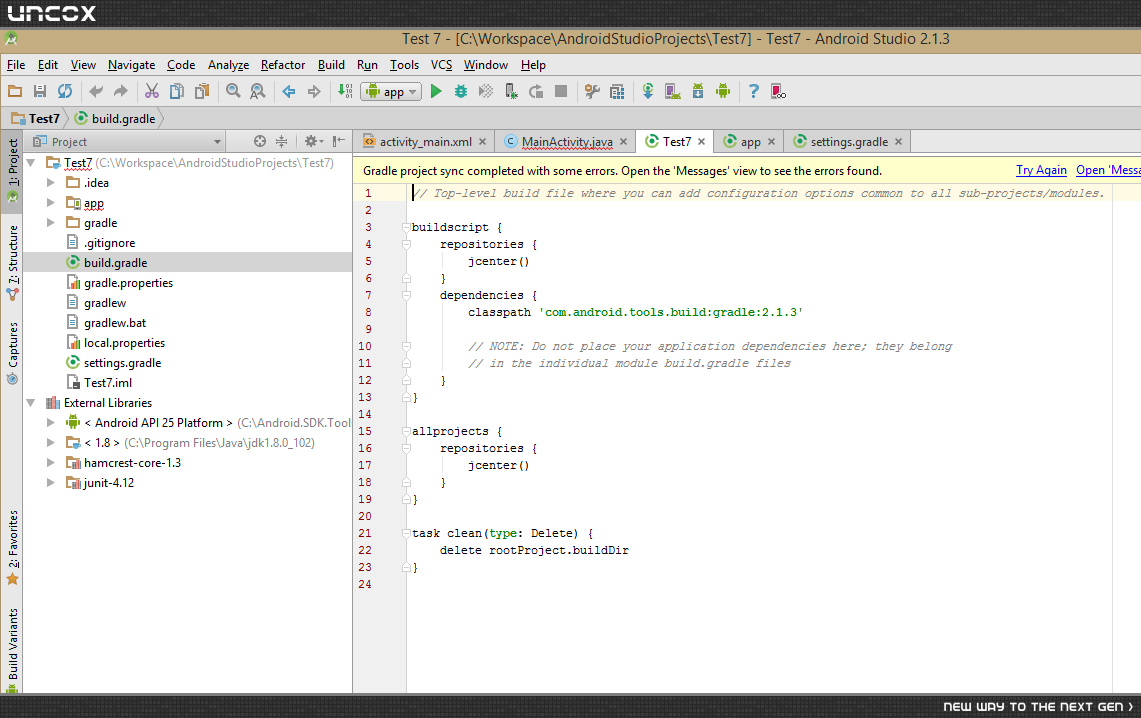Screen dimensions: 1141x718
Task: Click the Forward navigation arrow
Action: (x=314, y=92)
